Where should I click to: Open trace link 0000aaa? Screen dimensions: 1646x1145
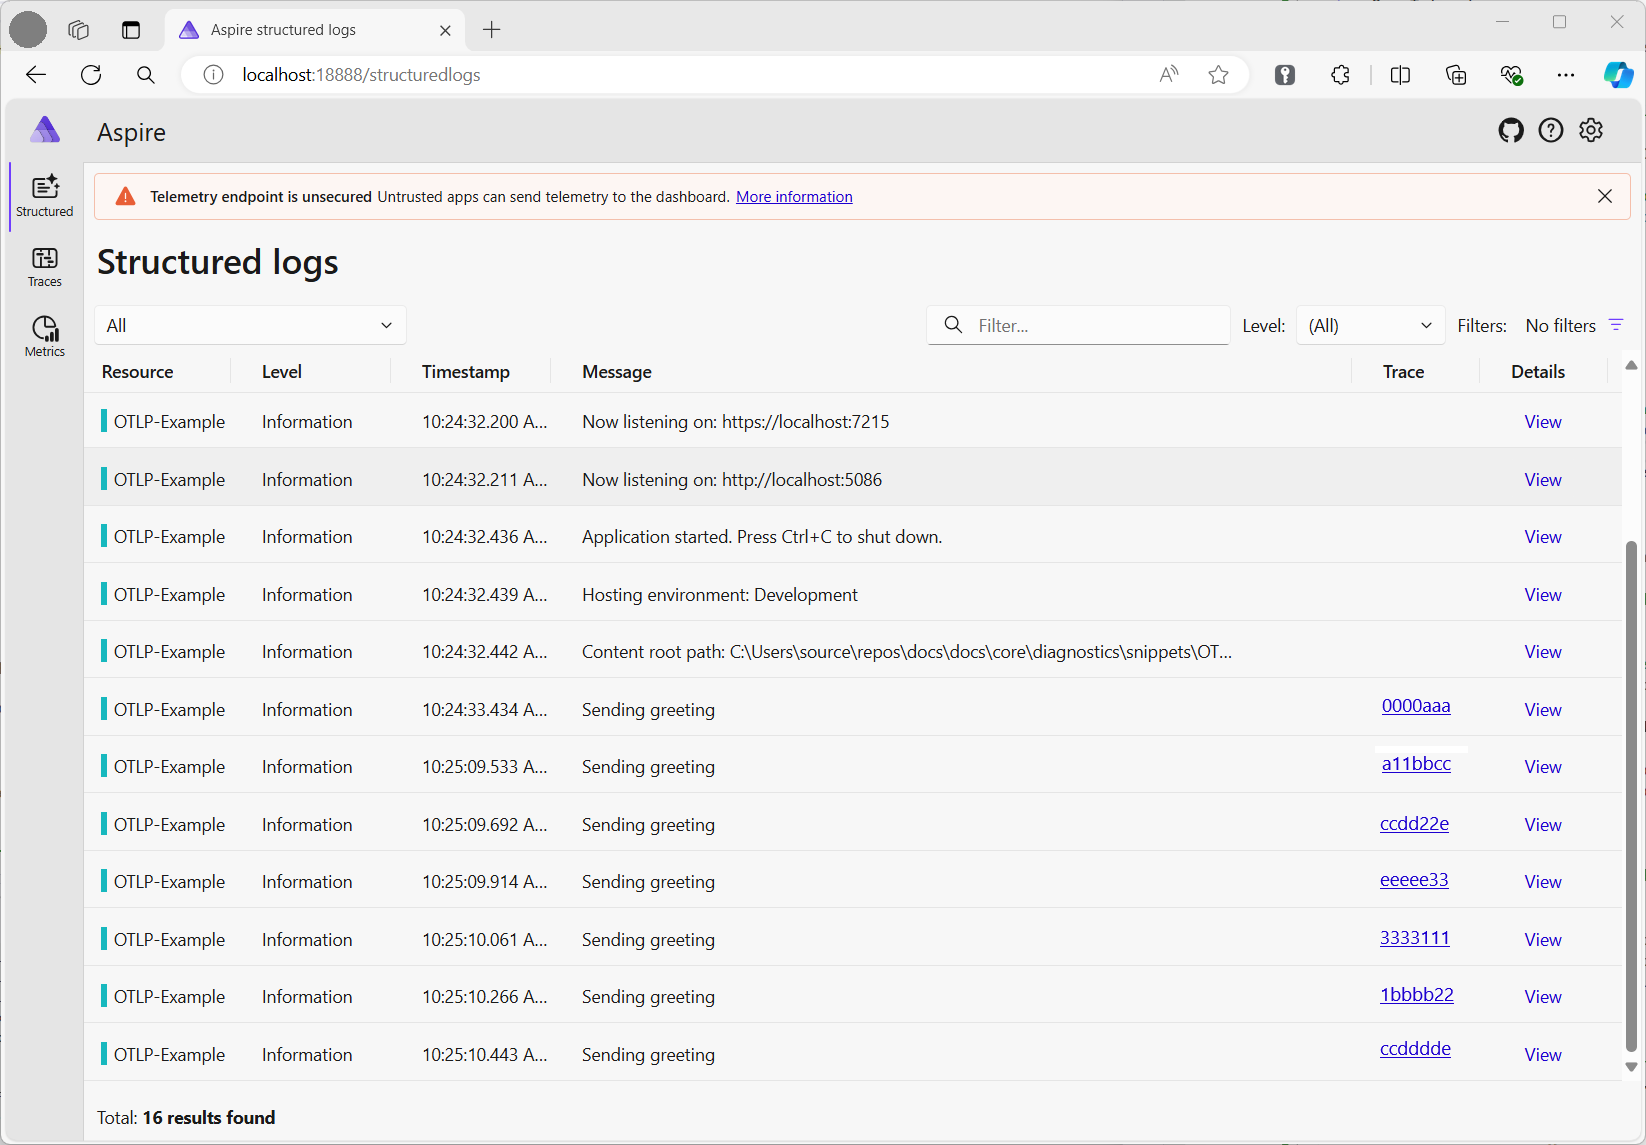click(x=1415, y=706)
